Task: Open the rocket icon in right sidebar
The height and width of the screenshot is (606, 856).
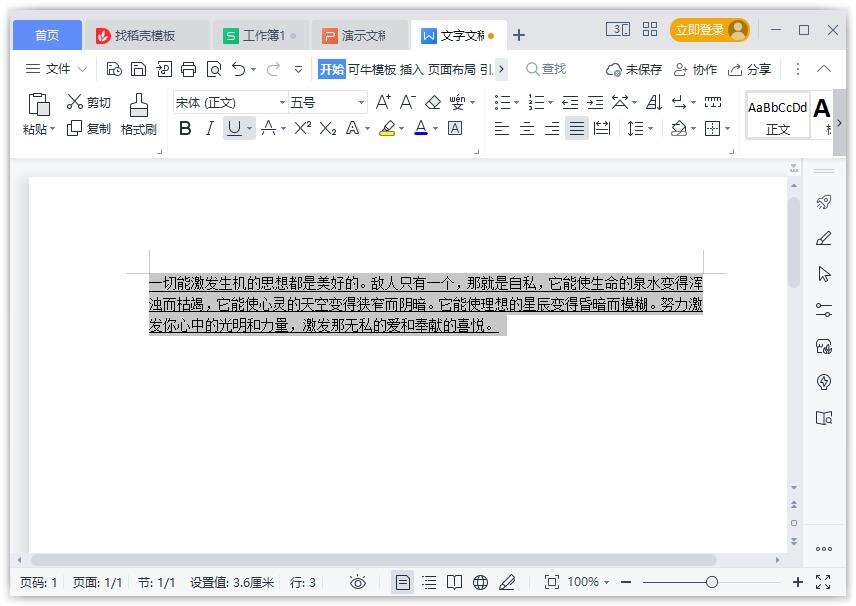Action: pyautogui.click(x=824, y=202)
